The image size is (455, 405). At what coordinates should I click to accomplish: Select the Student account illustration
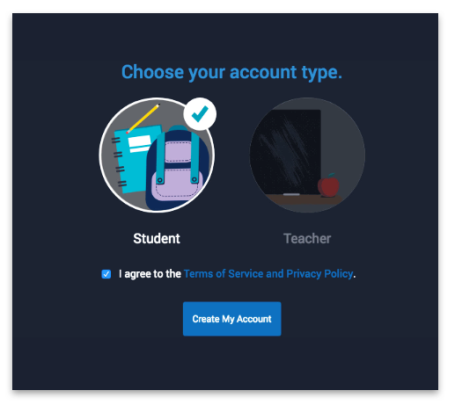(157, 155)
